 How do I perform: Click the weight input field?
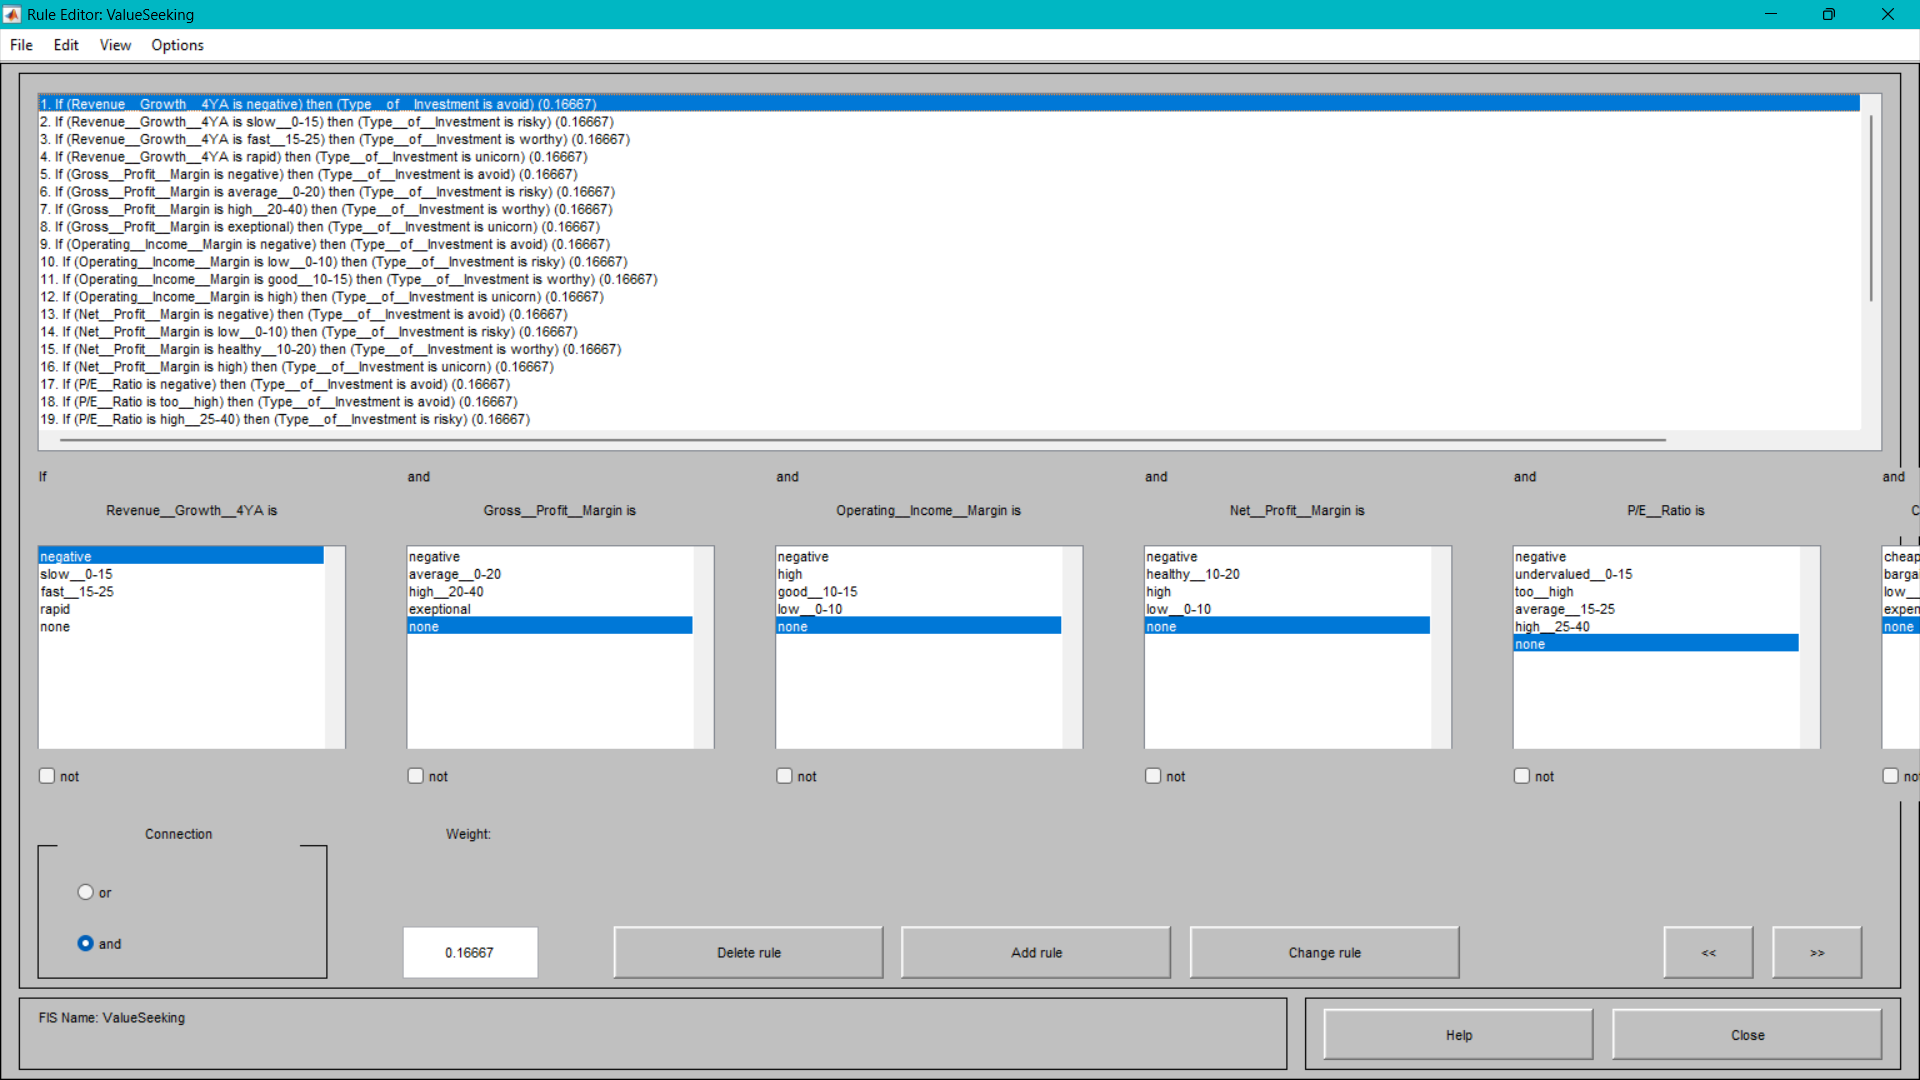pyautogui.click(x=470, y=952)
